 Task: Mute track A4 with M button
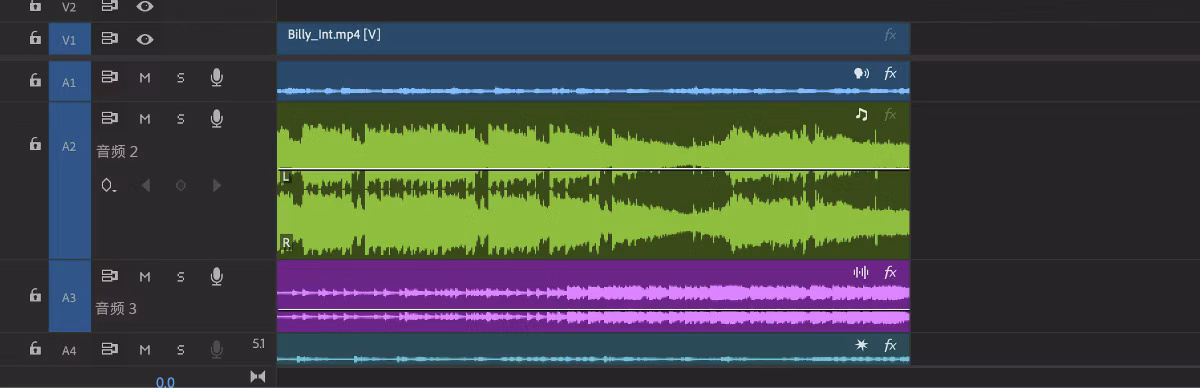pos(145,349)
